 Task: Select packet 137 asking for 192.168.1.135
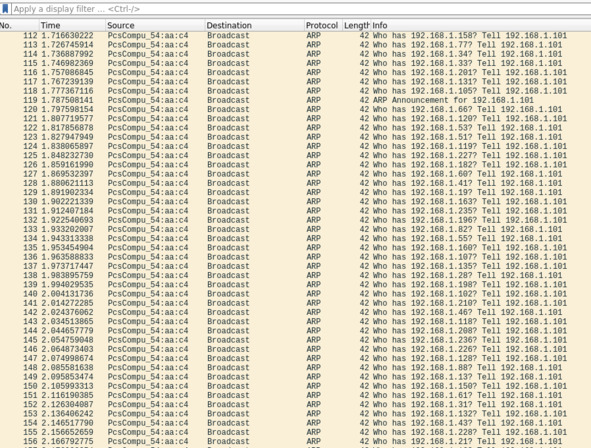coord(296,266)
